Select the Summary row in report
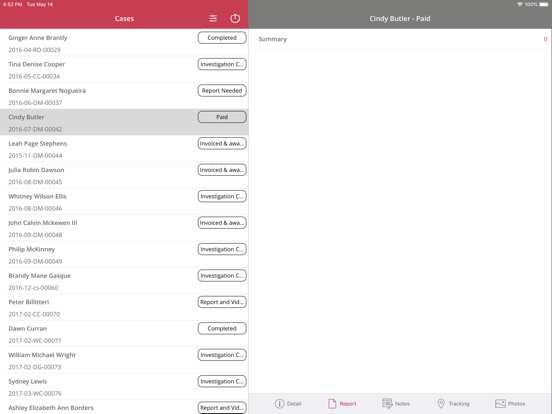Image resolution: width=552 pixels, height=414 pixels. point(402,39)
